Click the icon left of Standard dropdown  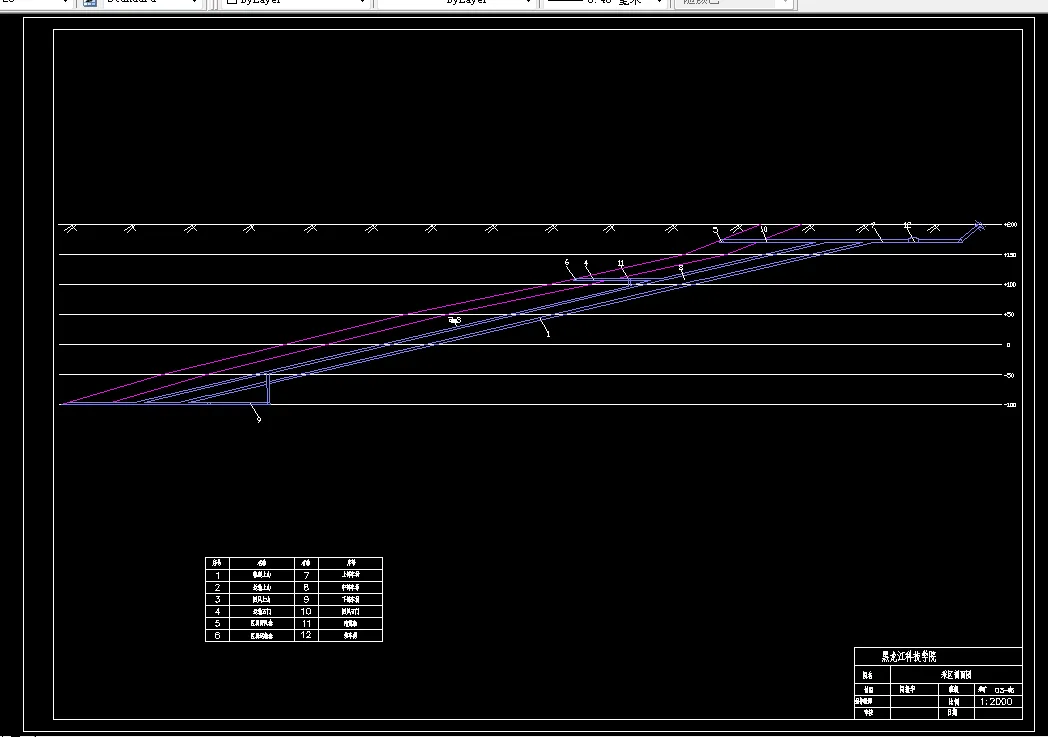click(90, 2)
